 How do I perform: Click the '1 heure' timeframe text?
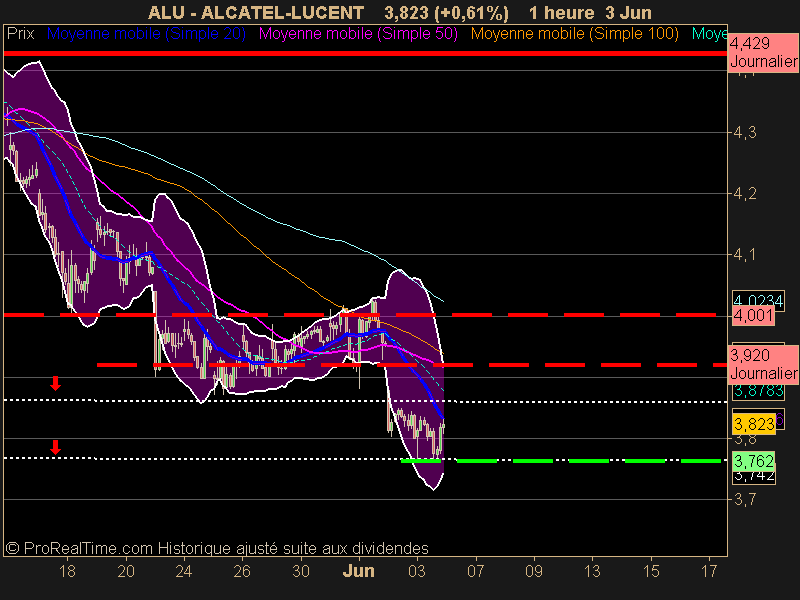click(561, 12)
